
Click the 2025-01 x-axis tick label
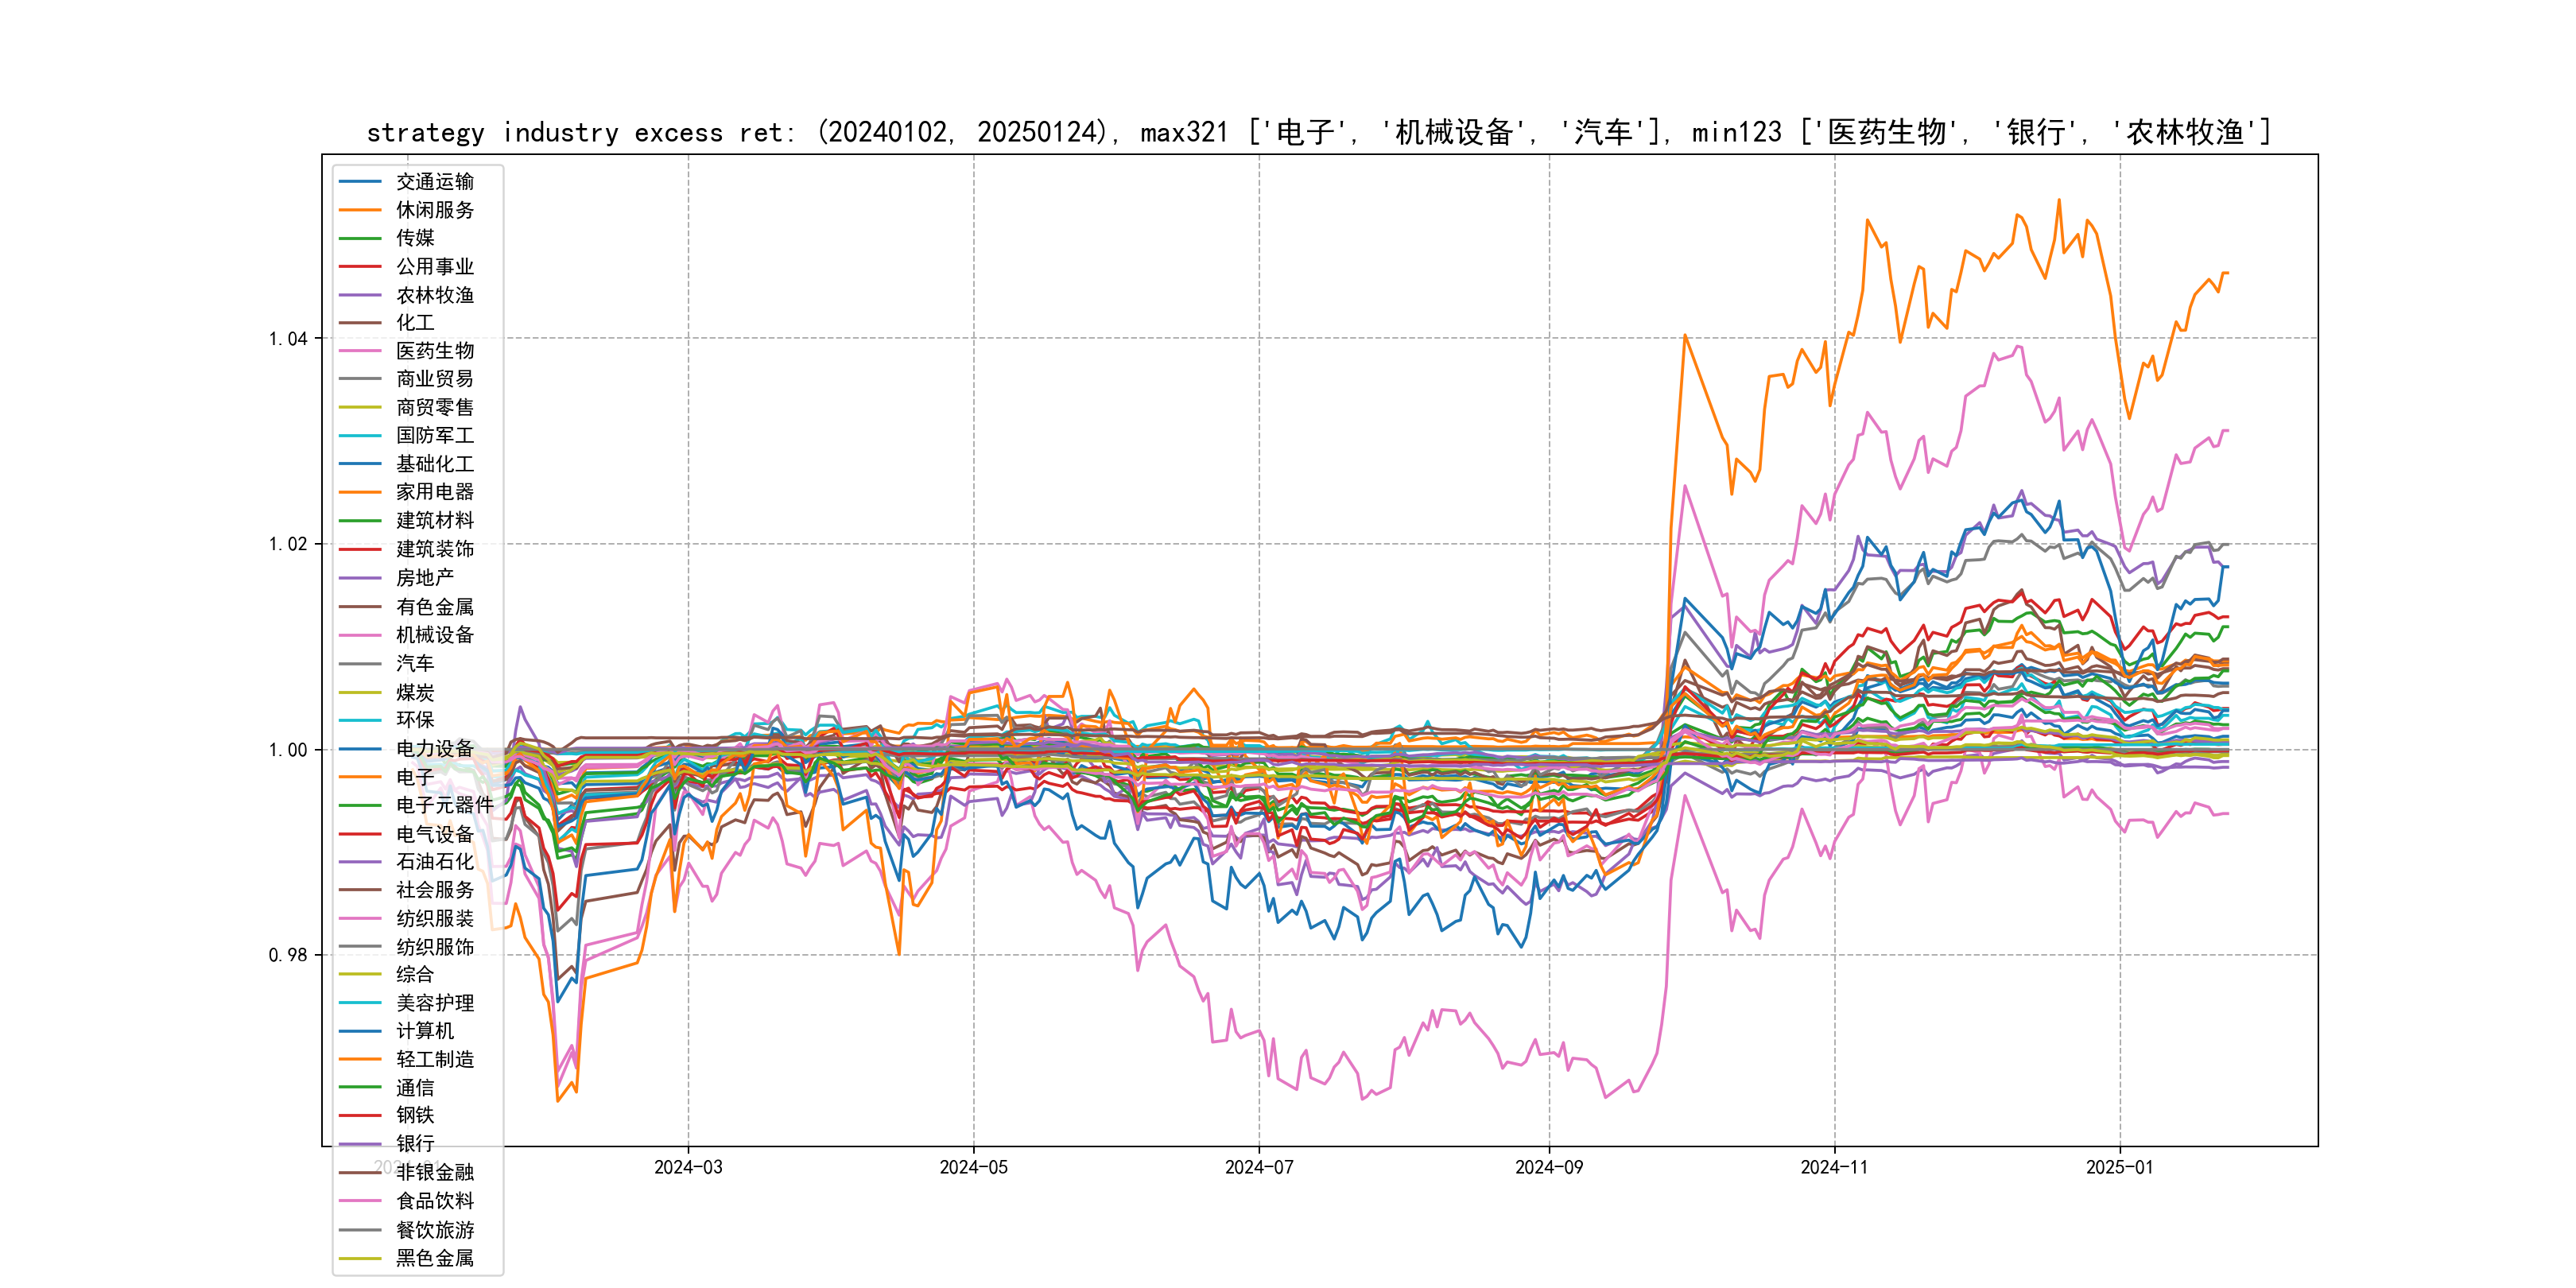pos(2119,1167)
